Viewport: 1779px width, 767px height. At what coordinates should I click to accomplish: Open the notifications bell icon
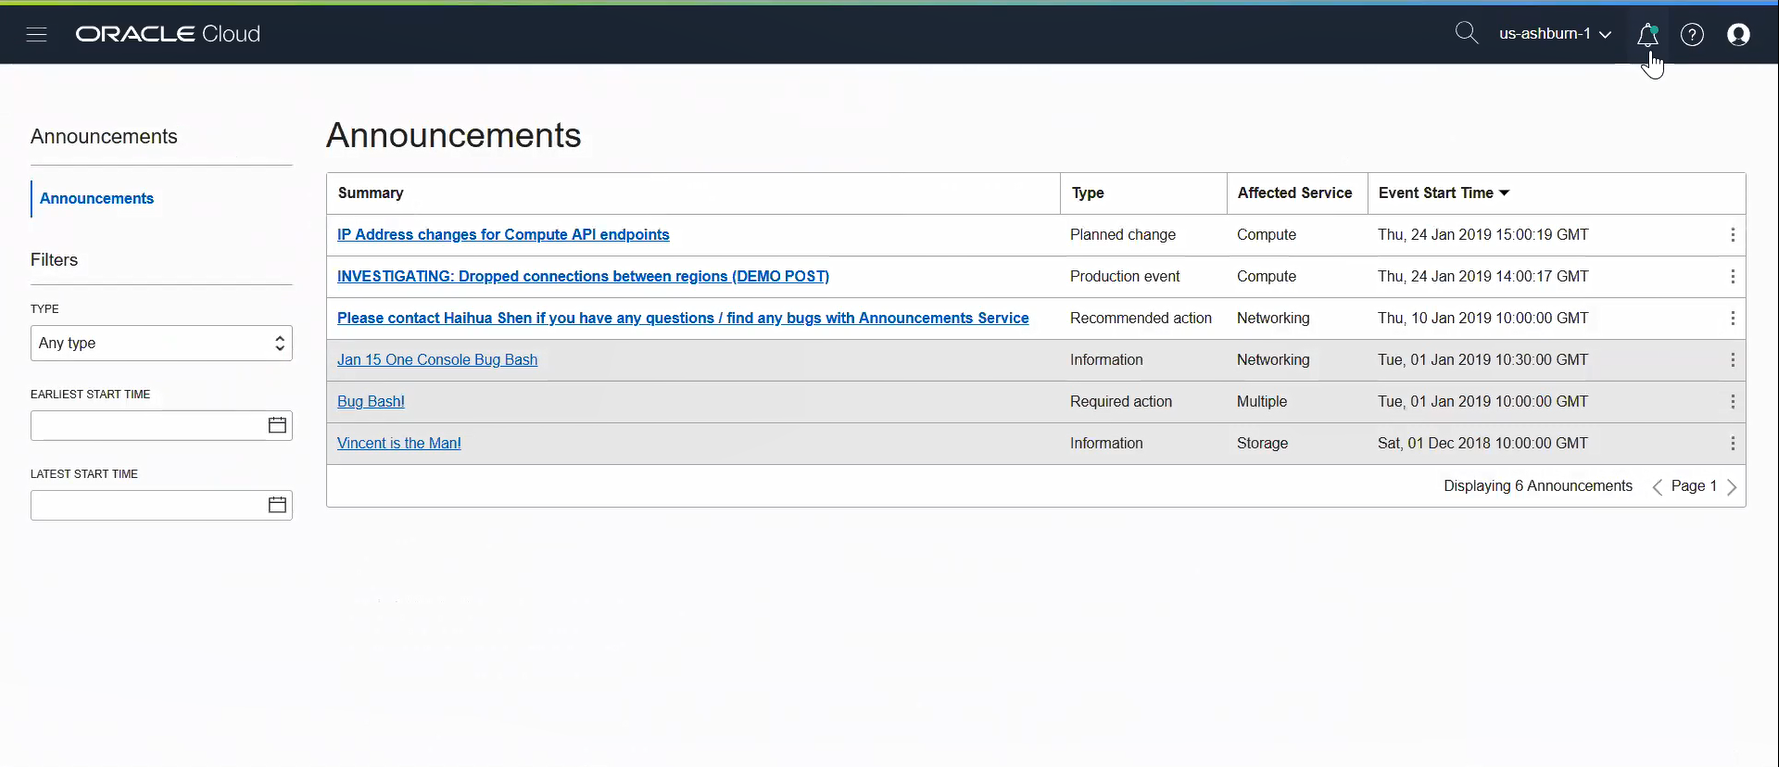1647,35
